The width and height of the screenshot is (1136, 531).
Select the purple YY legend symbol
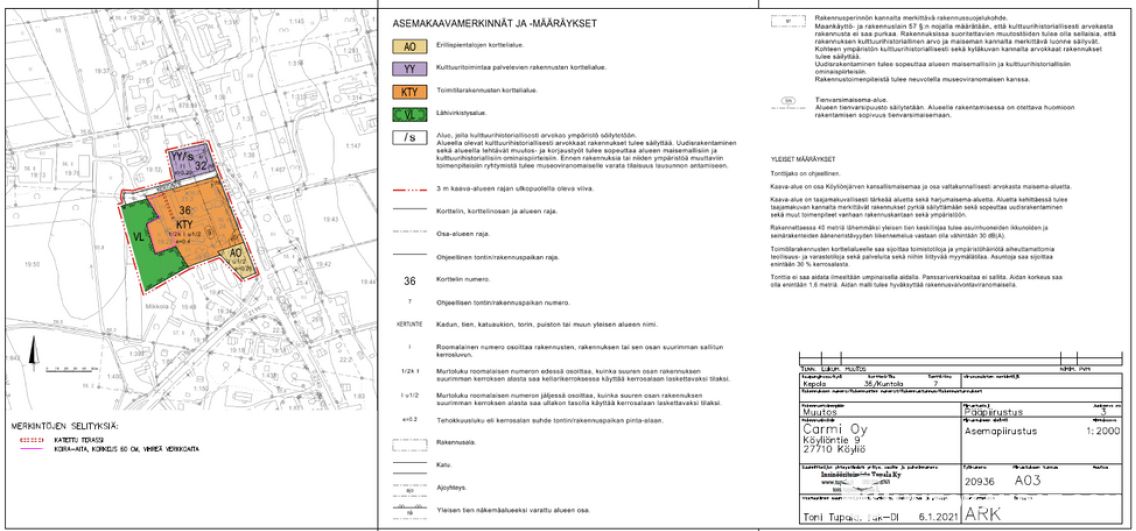(408, 69)
